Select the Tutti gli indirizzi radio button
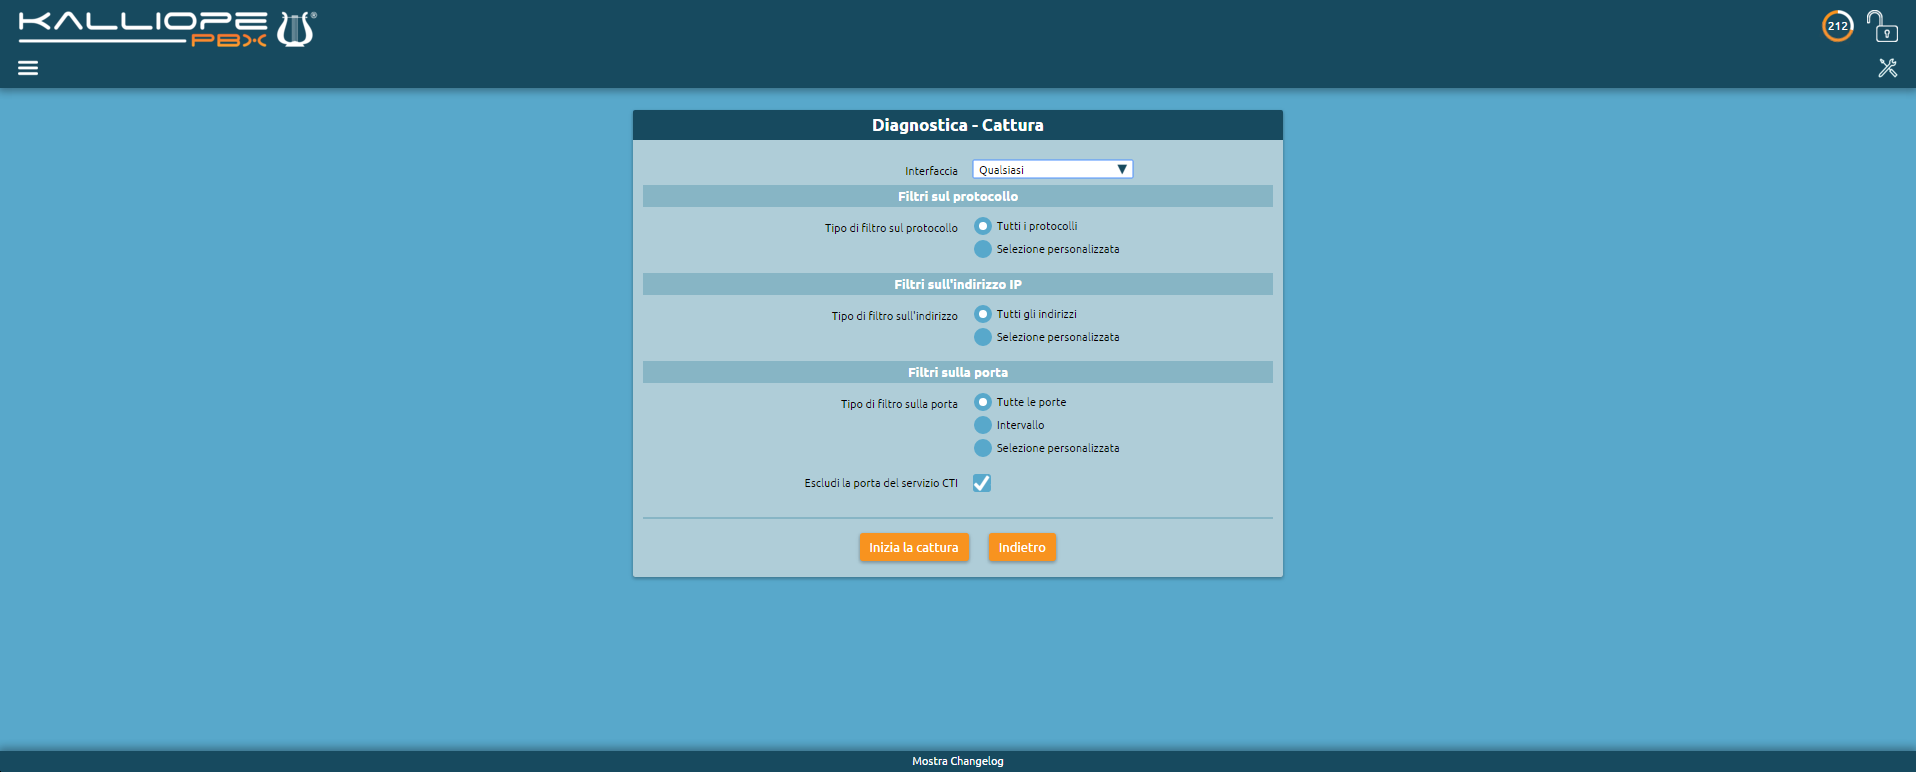Screen dimensions: 1916x772 (x=983, y=314)
